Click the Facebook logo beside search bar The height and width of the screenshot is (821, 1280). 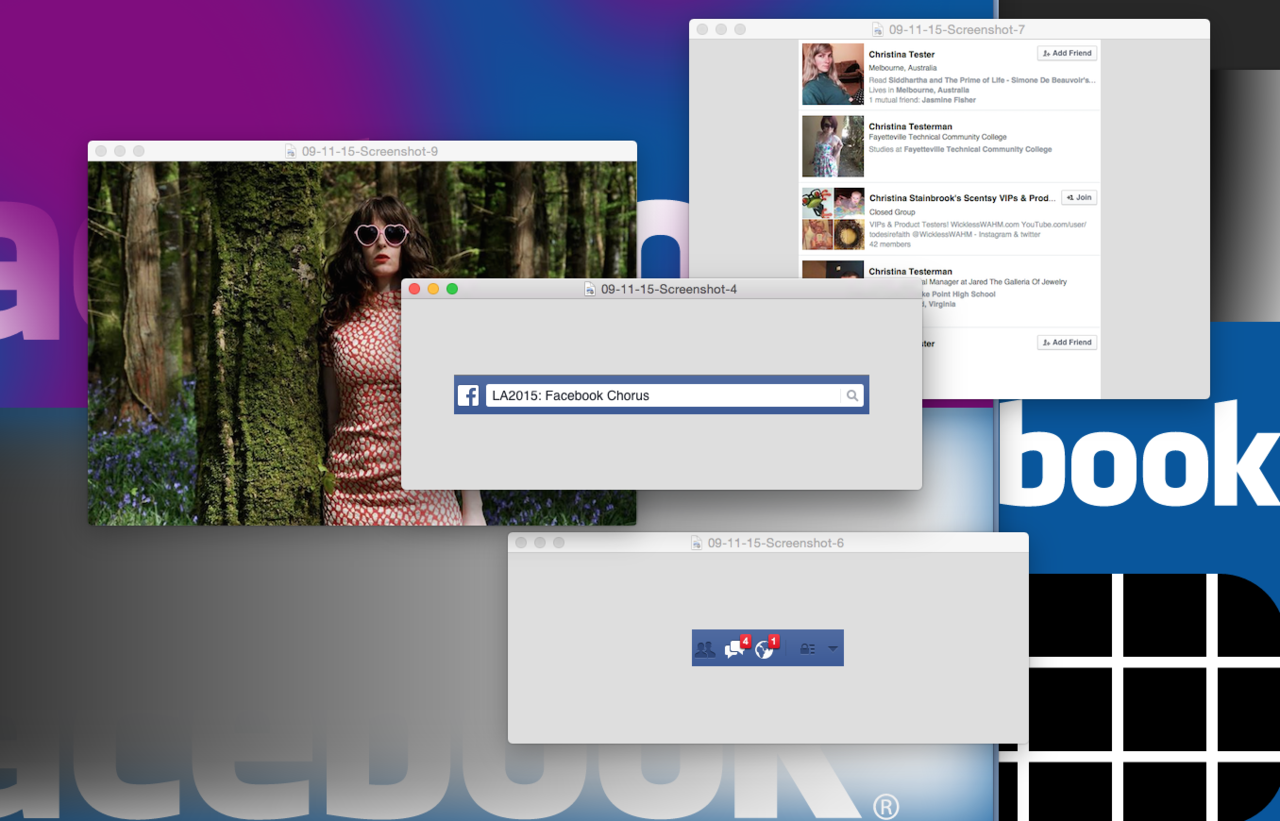pos(468,395)
